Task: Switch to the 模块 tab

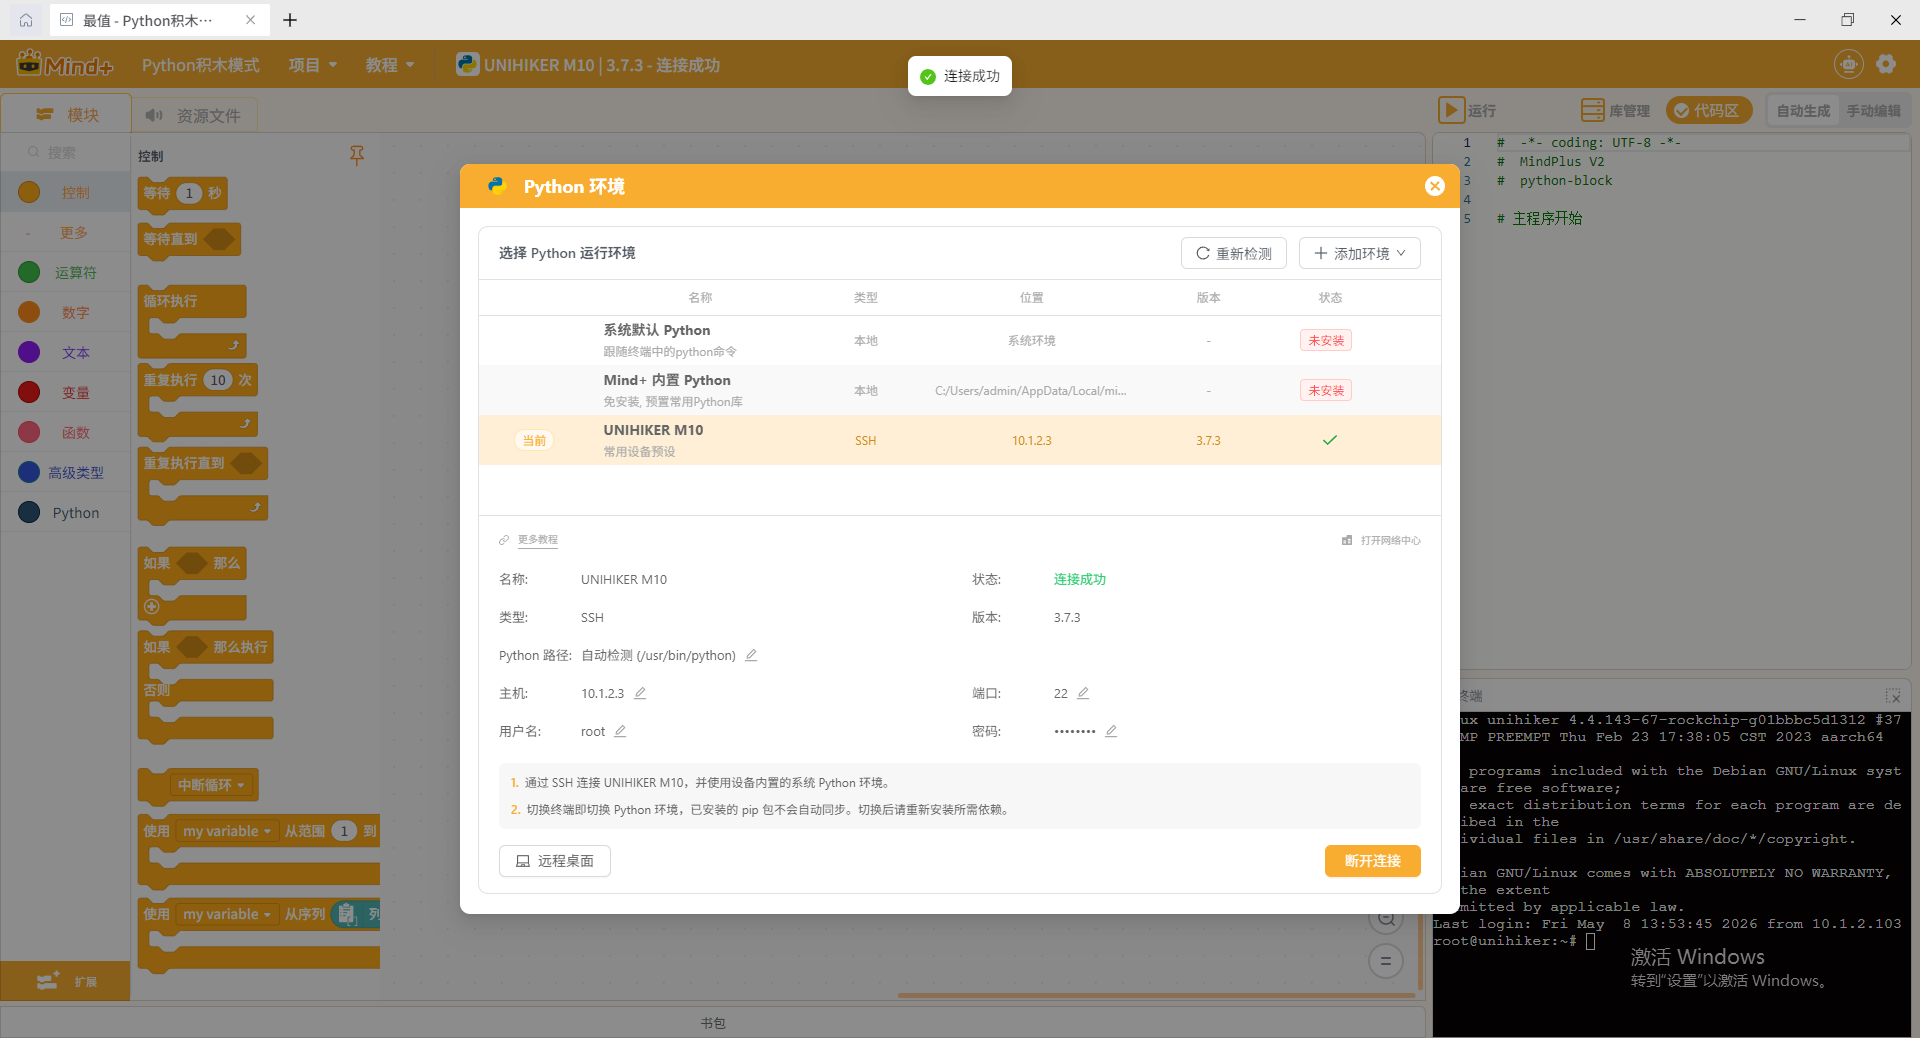Action: (x=67, y=114)
